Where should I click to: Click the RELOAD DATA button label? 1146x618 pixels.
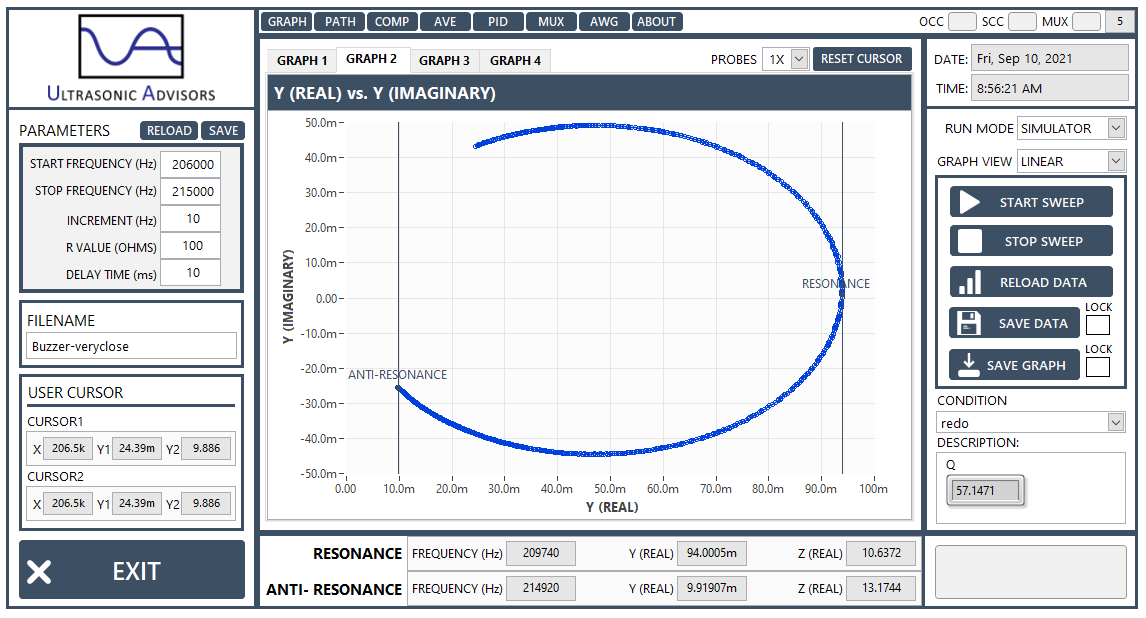click(x=1043, y=283)
